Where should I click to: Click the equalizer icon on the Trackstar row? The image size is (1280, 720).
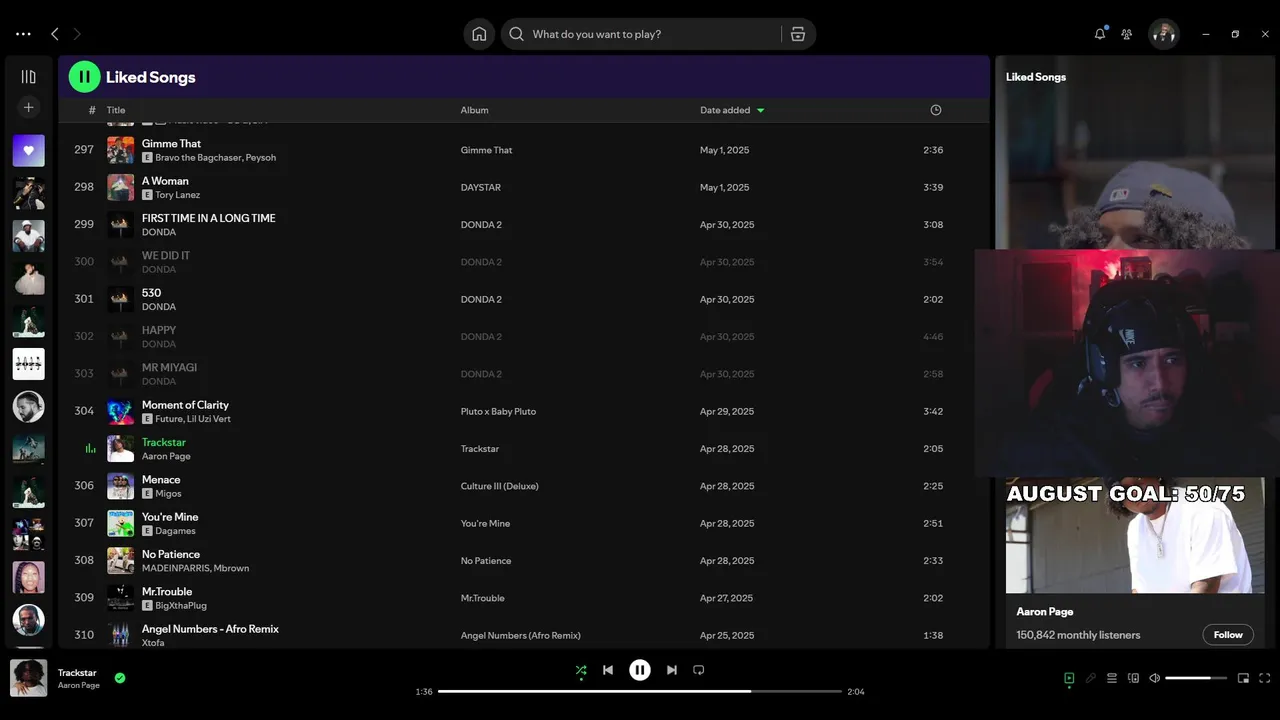(x=90, y=449)
